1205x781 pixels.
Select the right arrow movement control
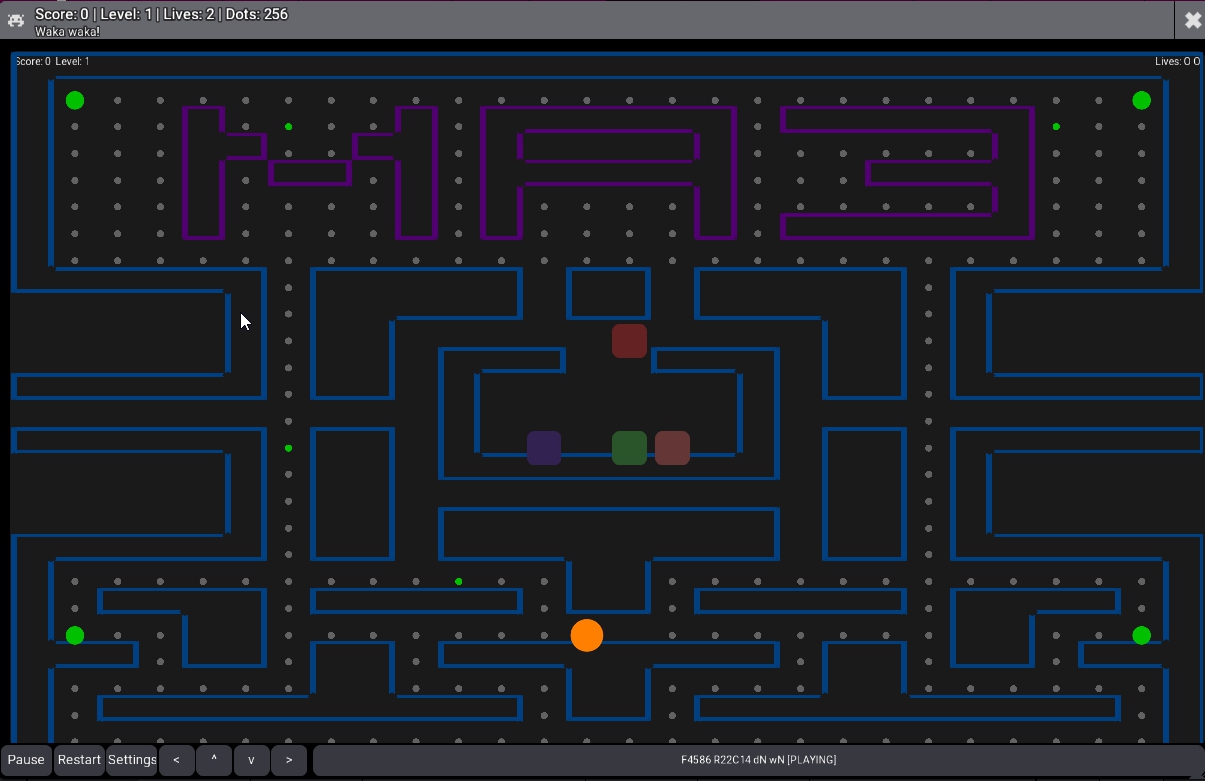click(x=289, y=760)
